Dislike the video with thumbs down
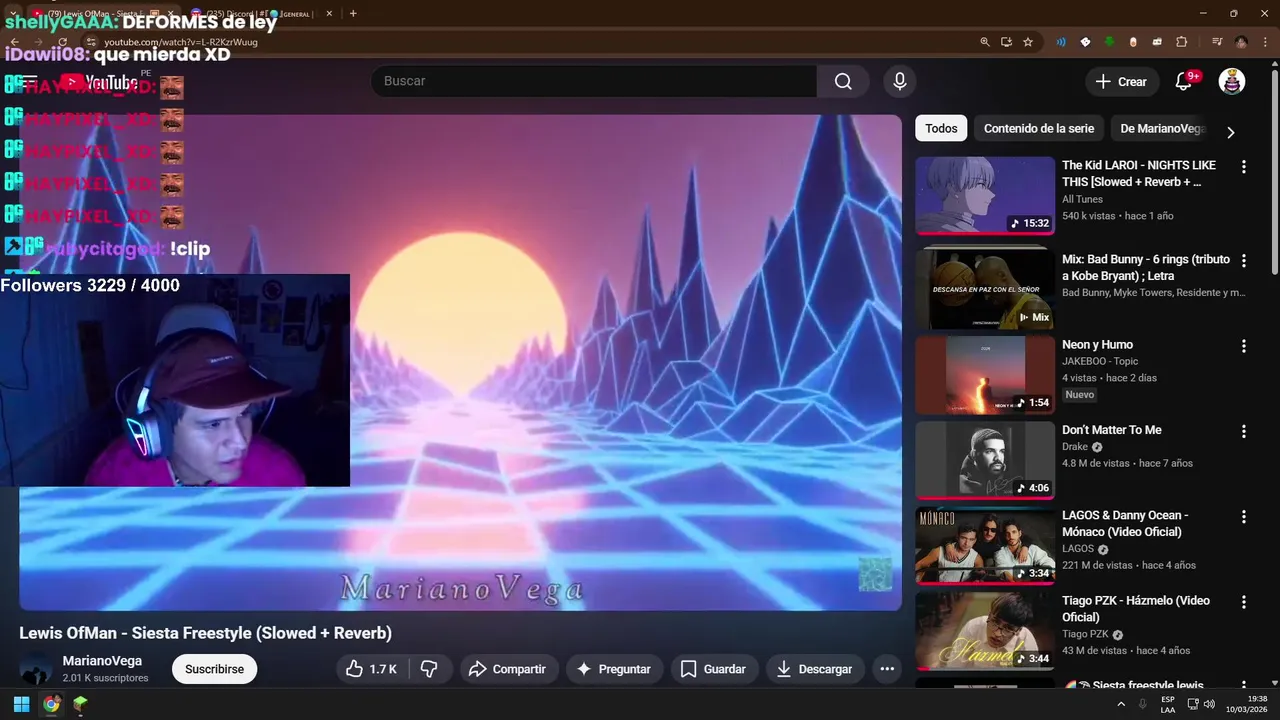The width and height of the screenshot is (1280, 720). 430,669
